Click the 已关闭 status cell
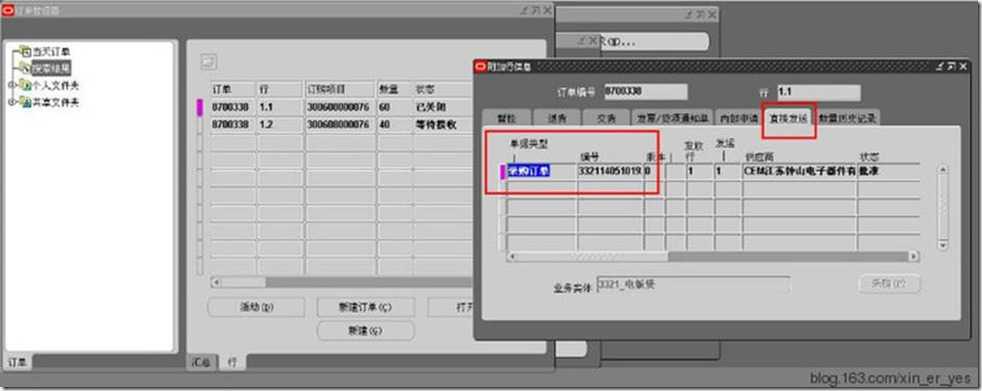Screen dimensions: 982x391 click(x=443, y=107)
